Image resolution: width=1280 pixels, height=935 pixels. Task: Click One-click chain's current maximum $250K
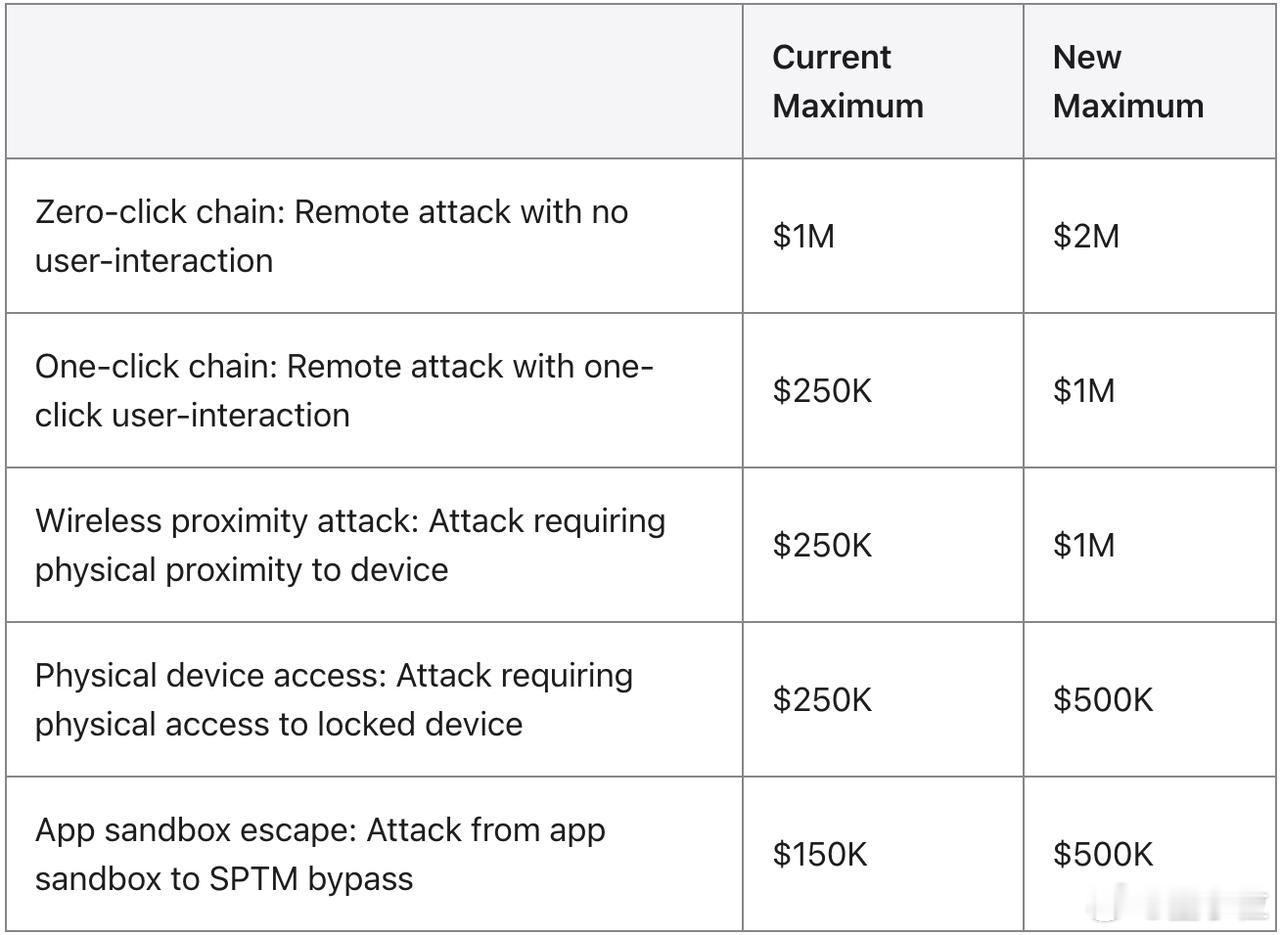pyautogui.click(x=822, y=391)
